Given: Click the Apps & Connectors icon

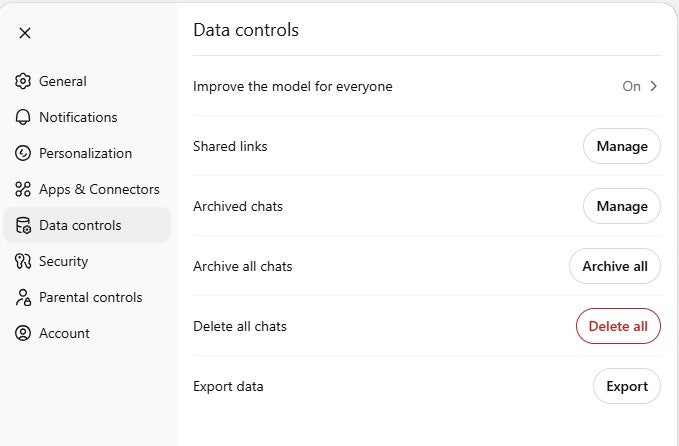Looking at the screenshot, I should (23, 189).
